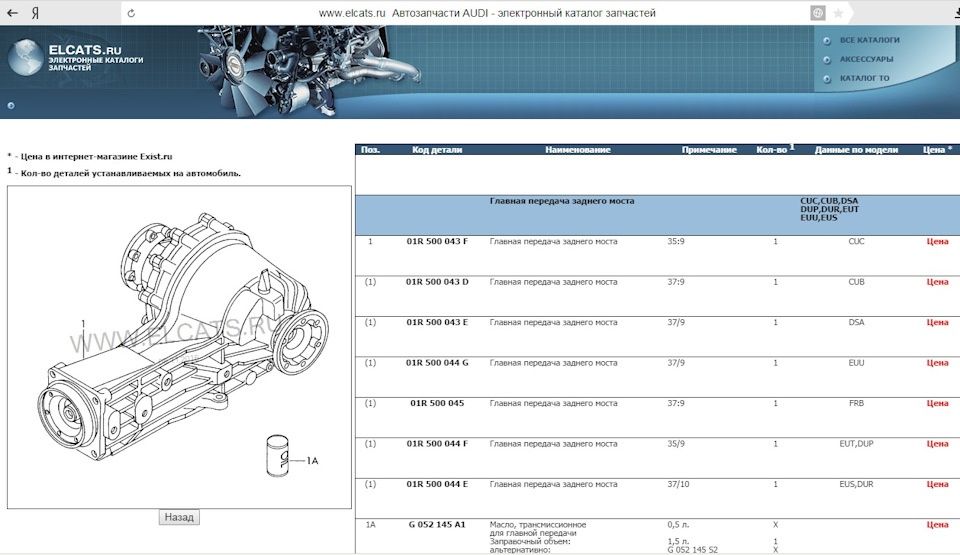Open Цена link for 01R 500 045

pyautogui.click(x=937, y=403)
